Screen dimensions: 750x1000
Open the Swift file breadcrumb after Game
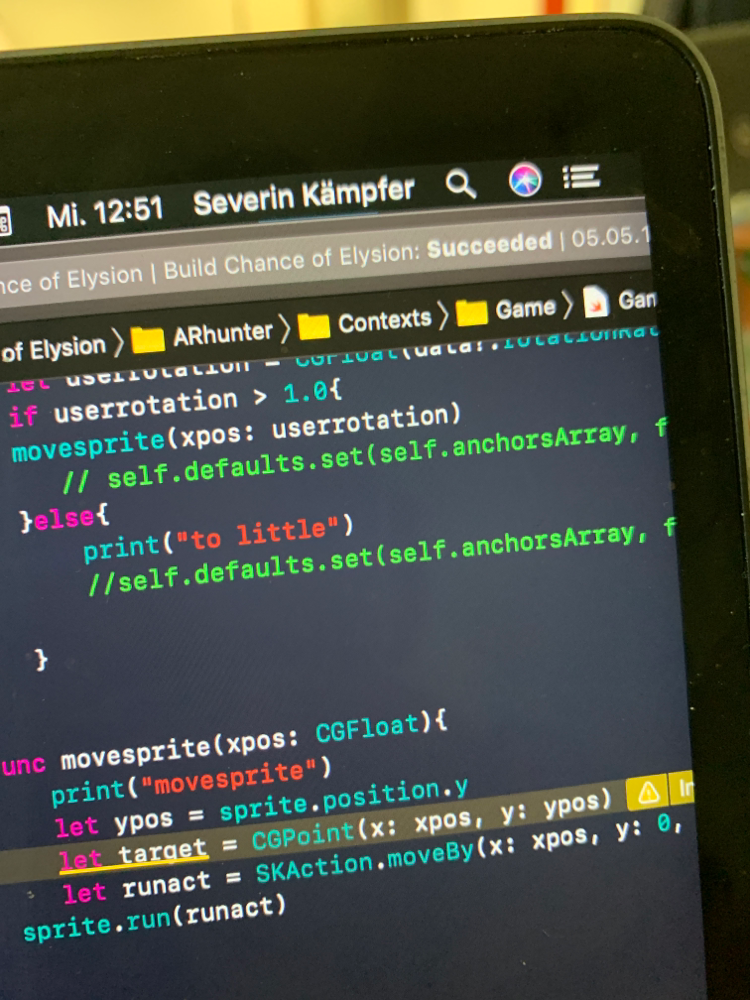619,300
